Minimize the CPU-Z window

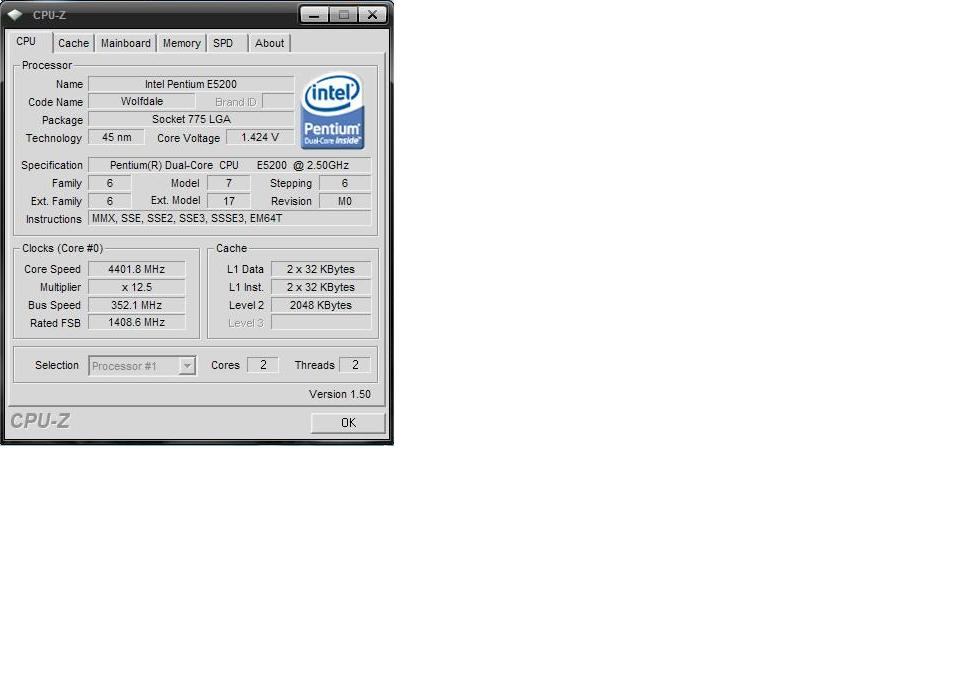click(x=314, y=15)
